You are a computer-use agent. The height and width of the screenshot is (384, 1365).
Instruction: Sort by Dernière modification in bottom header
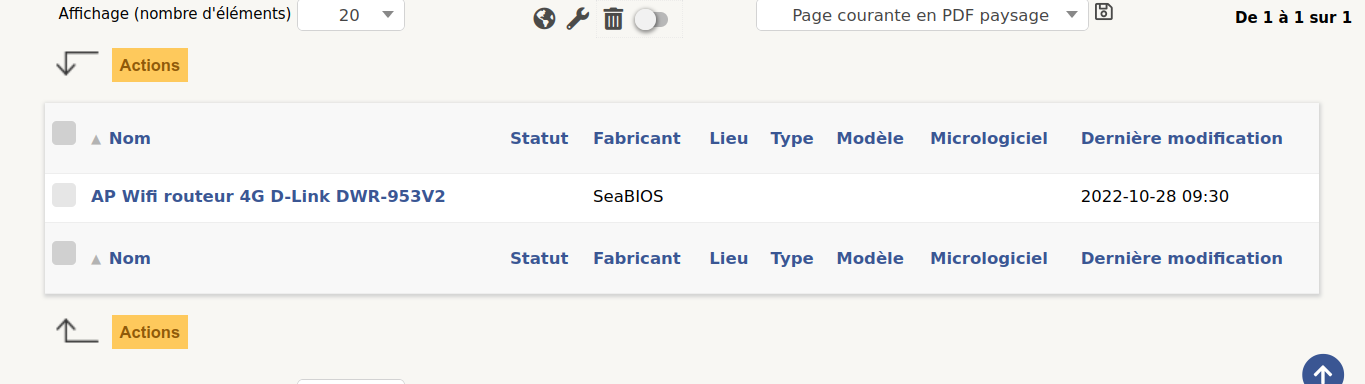click(1182, 258)
